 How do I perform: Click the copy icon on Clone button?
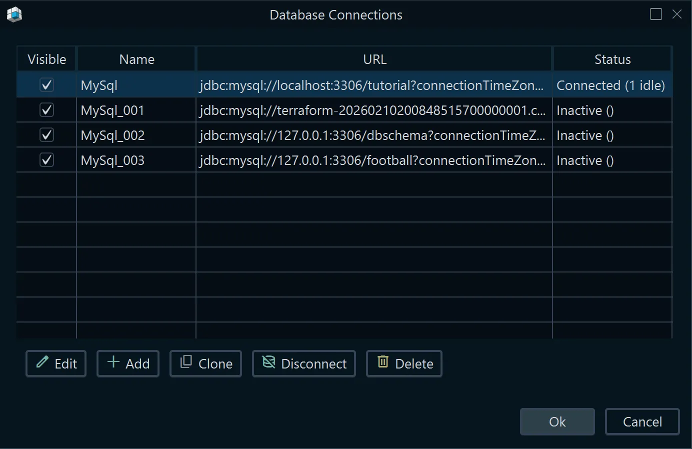[x=186, y=362]
